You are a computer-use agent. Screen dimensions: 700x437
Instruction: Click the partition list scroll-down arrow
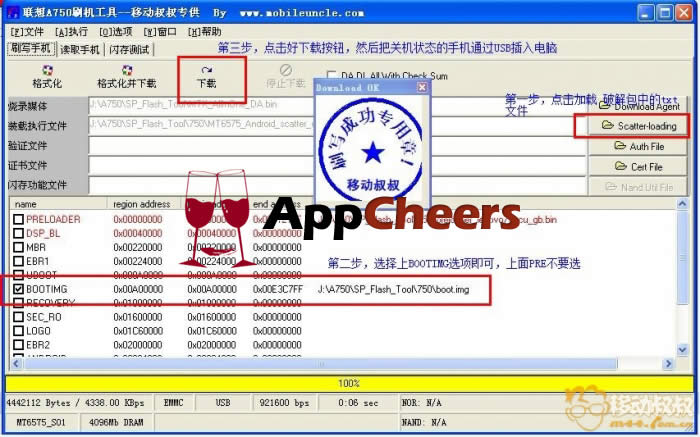coord(682,350)
